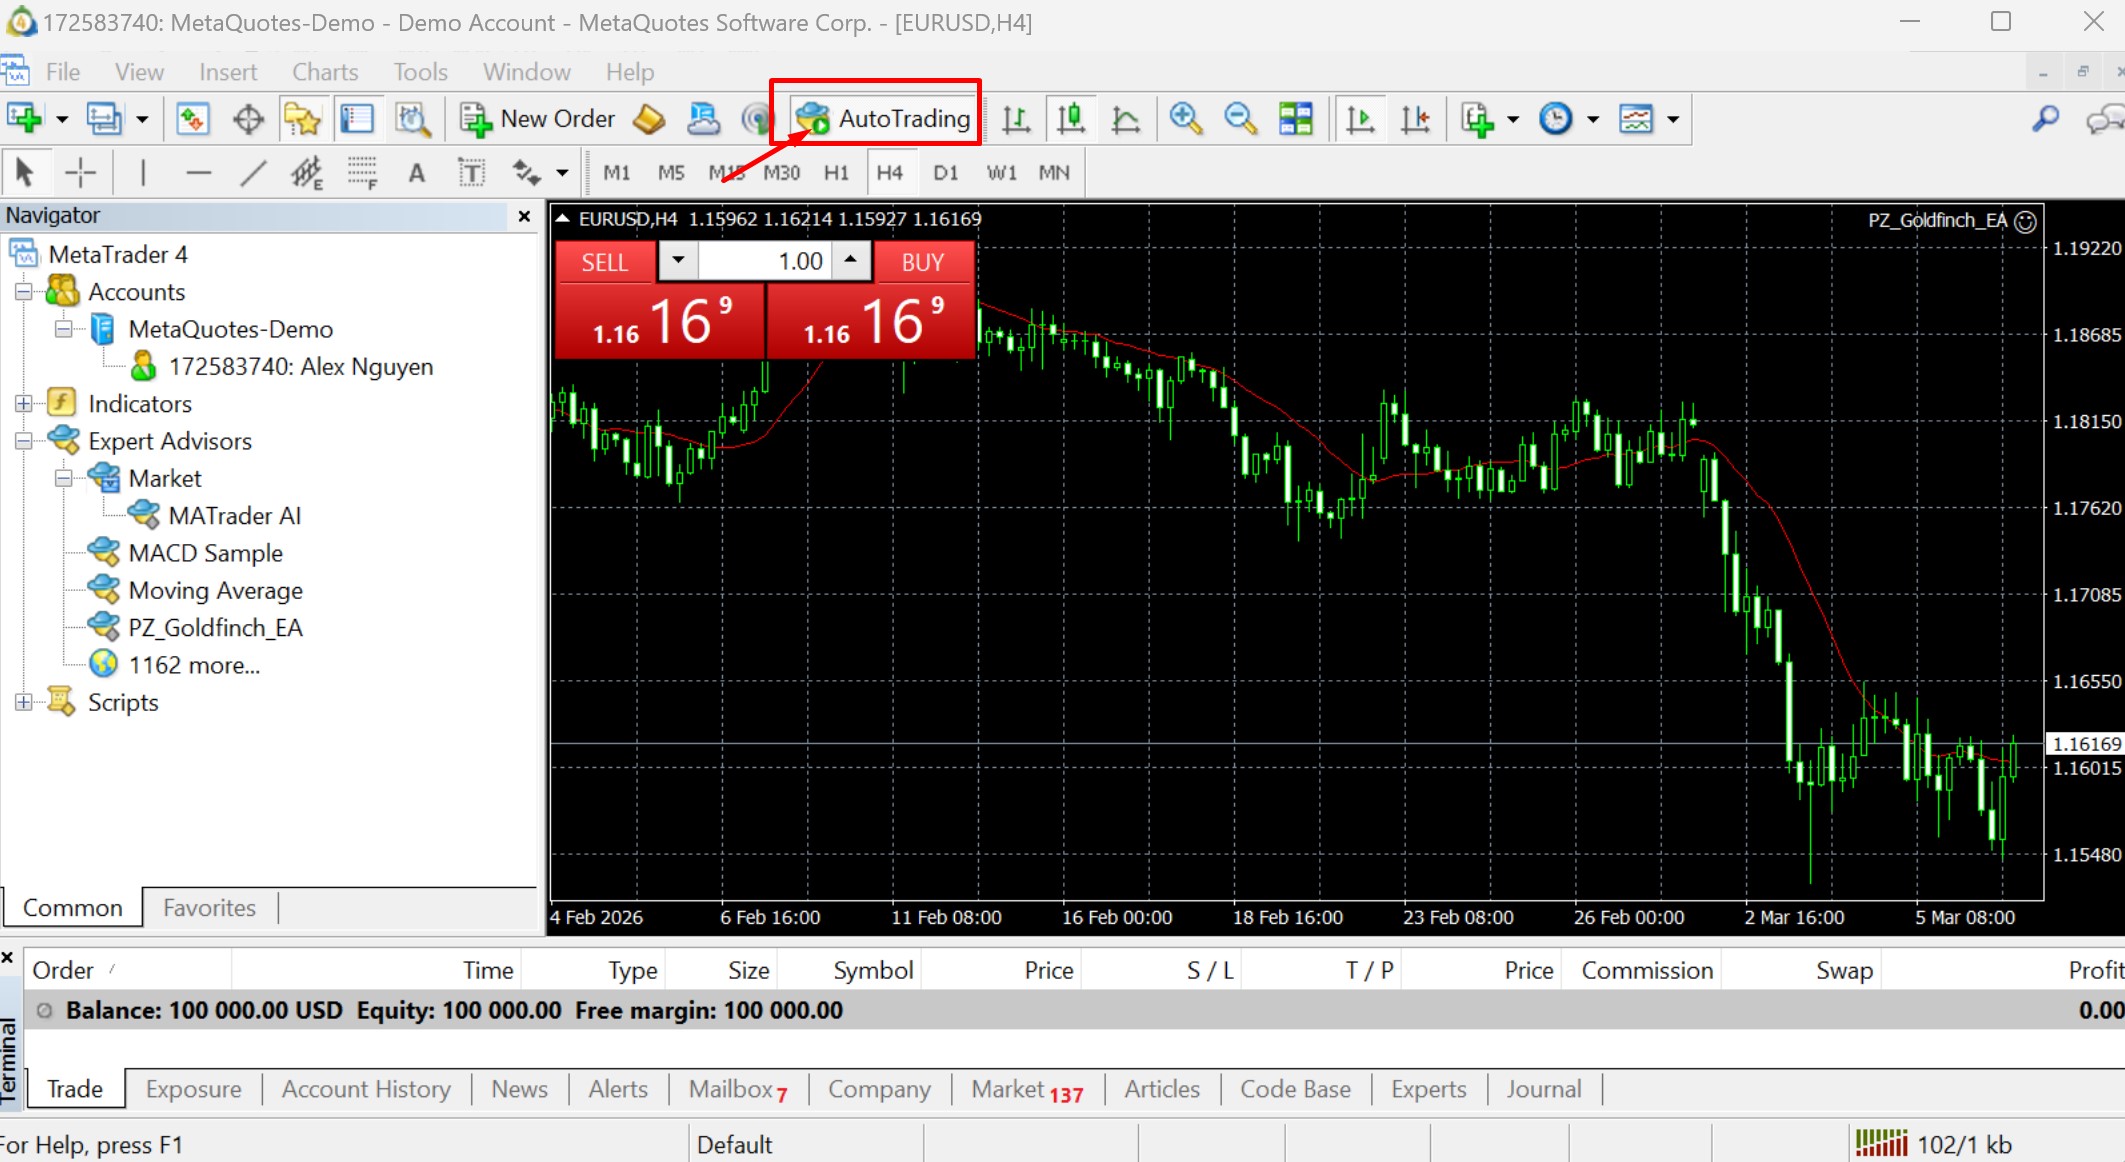Select the H1 timeframe
Viewport: 2125px width, 1162px height.
click(x=836, y=171)
